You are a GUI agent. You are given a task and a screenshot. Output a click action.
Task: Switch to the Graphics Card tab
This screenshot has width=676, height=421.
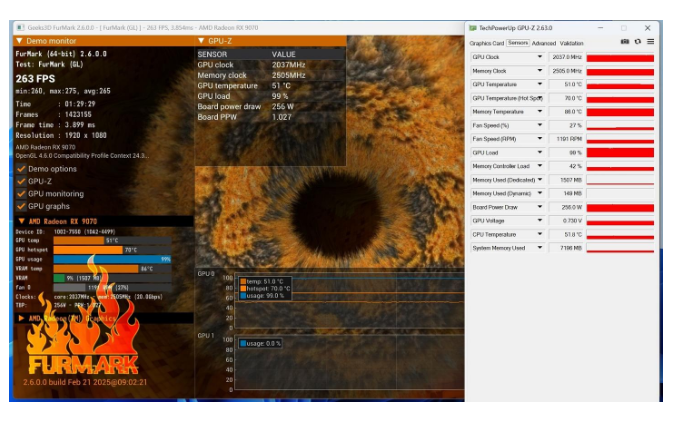(x=486, y=43)
